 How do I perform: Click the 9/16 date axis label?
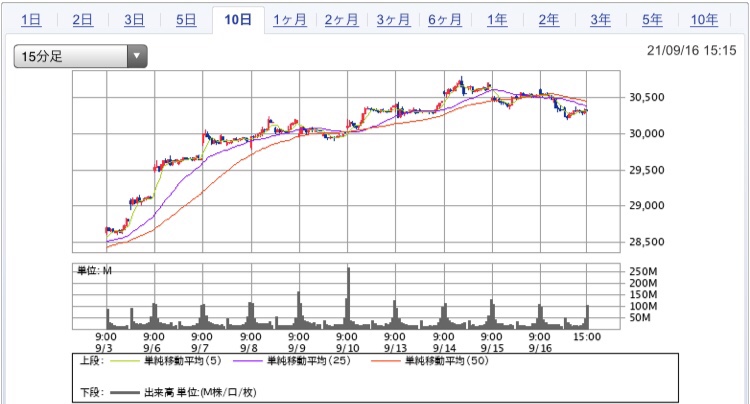pyautogui.click(x=540, y=348)
